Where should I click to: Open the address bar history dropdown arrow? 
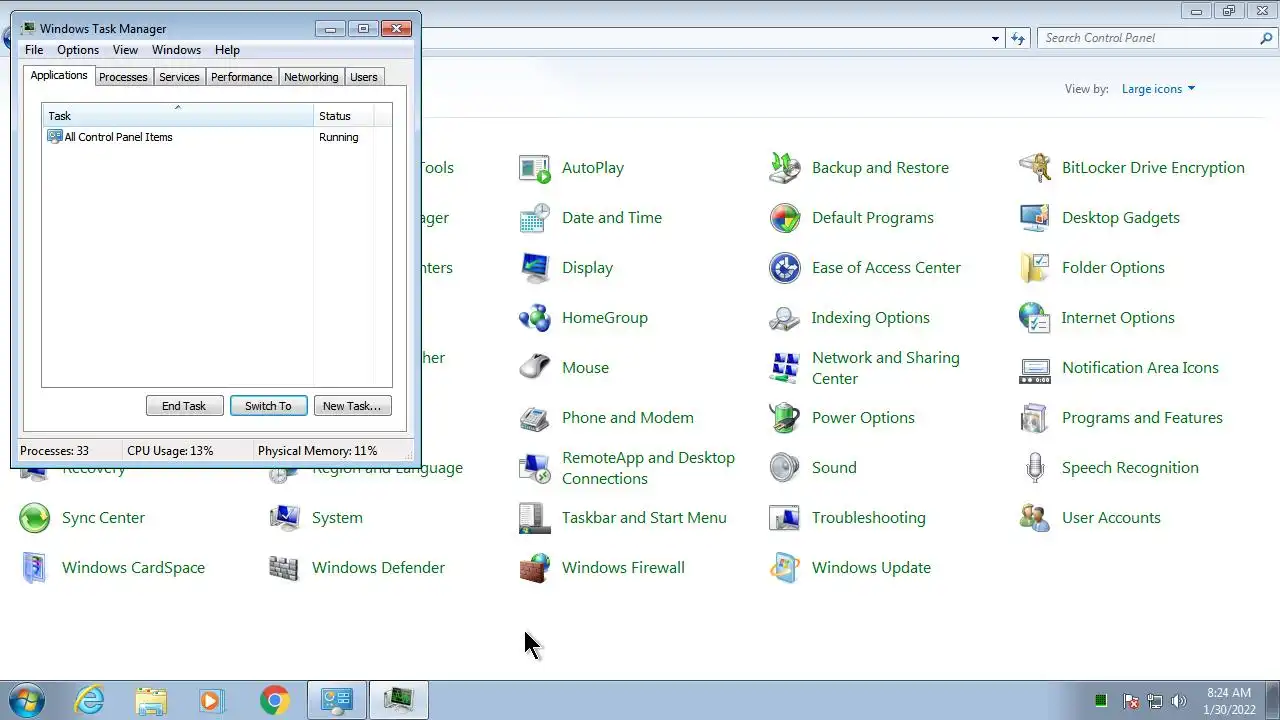(995, 39)
